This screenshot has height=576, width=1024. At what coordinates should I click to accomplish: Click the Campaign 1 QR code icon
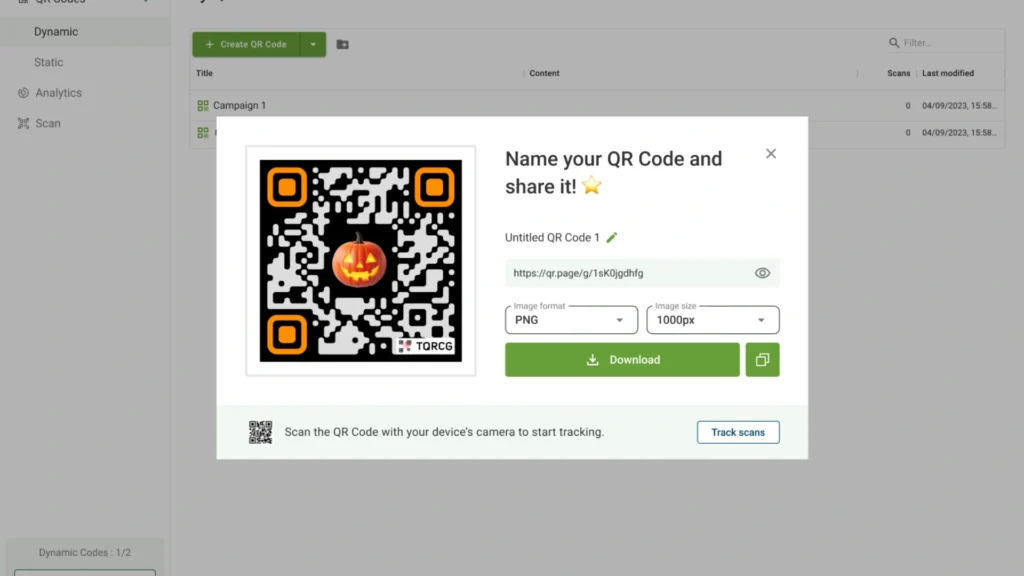(203, 106)
